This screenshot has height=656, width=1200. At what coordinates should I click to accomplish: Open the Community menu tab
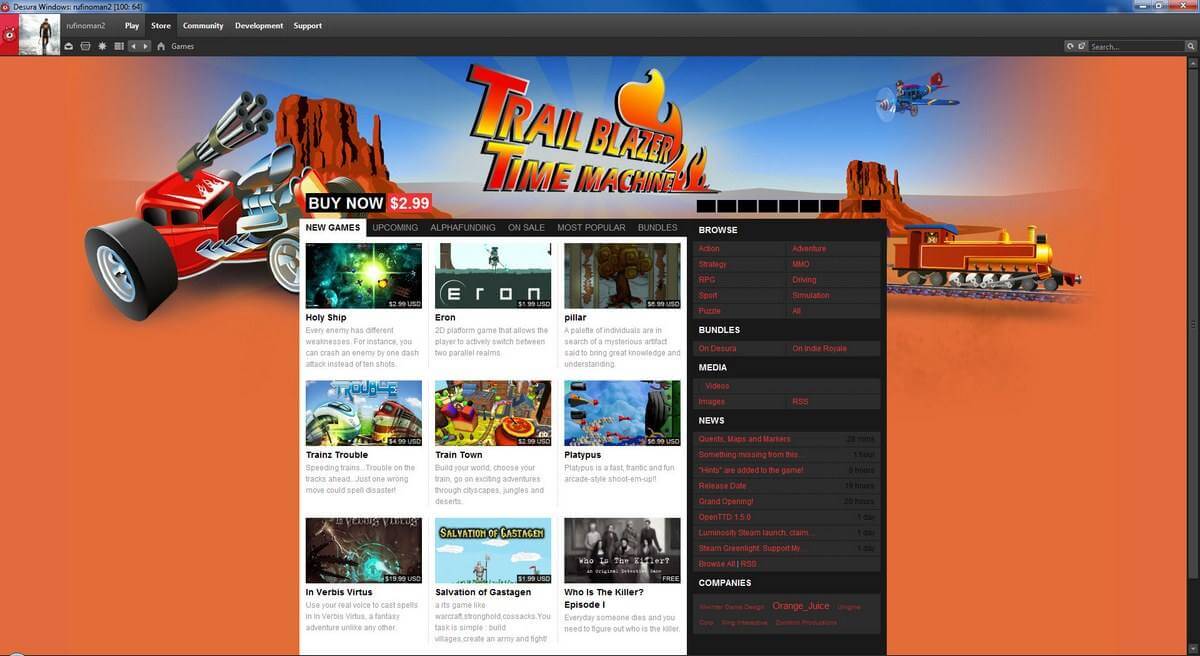click(x=203, y=26)
